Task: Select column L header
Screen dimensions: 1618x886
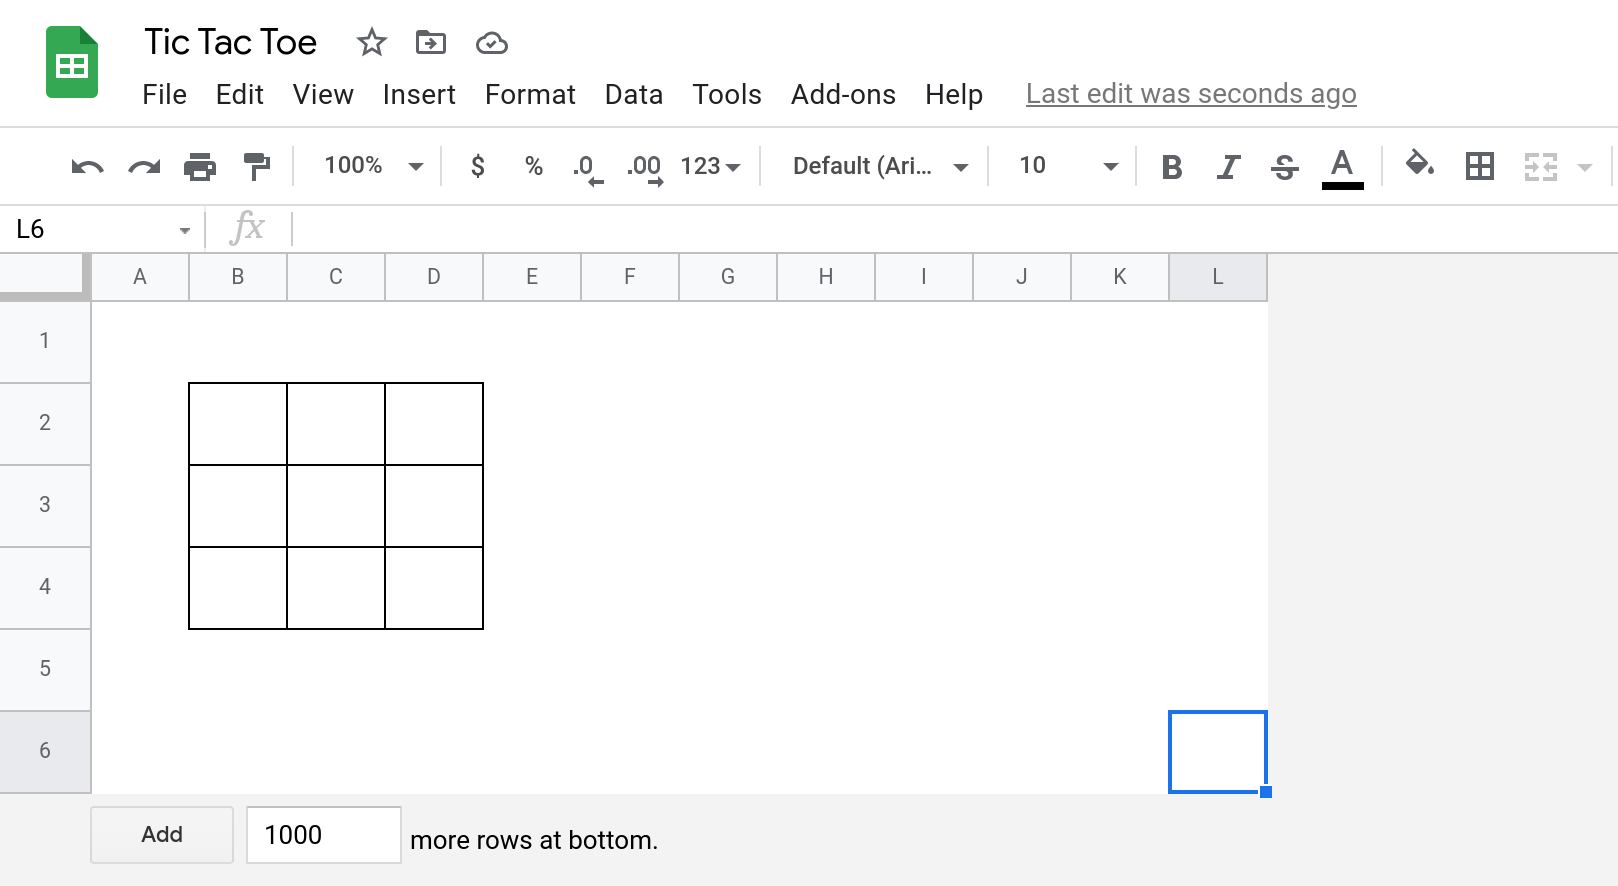Action: click(1218, 277)
